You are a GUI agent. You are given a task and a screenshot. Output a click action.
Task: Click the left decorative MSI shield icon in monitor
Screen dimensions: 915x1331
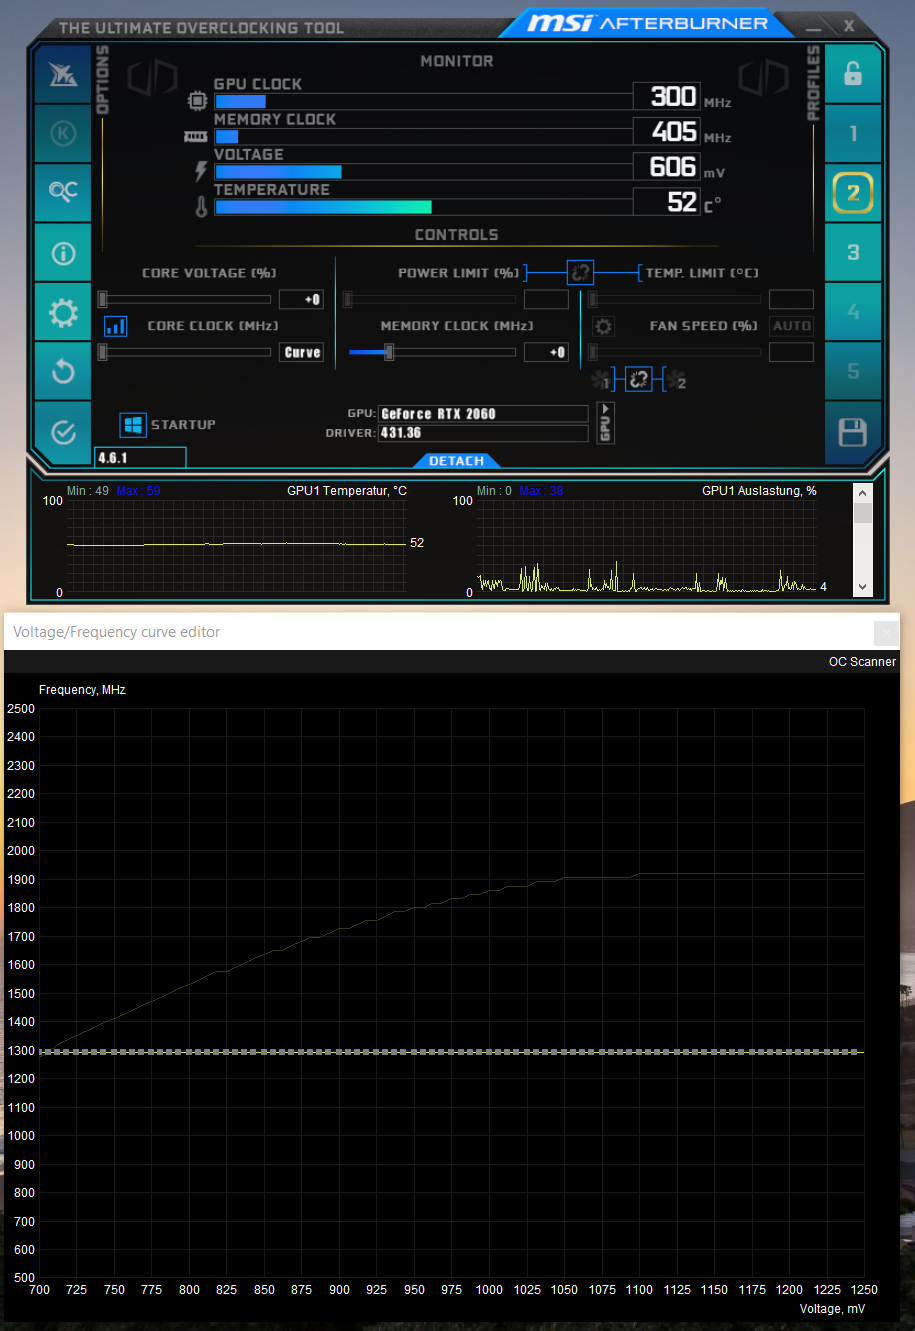(153, 78)
